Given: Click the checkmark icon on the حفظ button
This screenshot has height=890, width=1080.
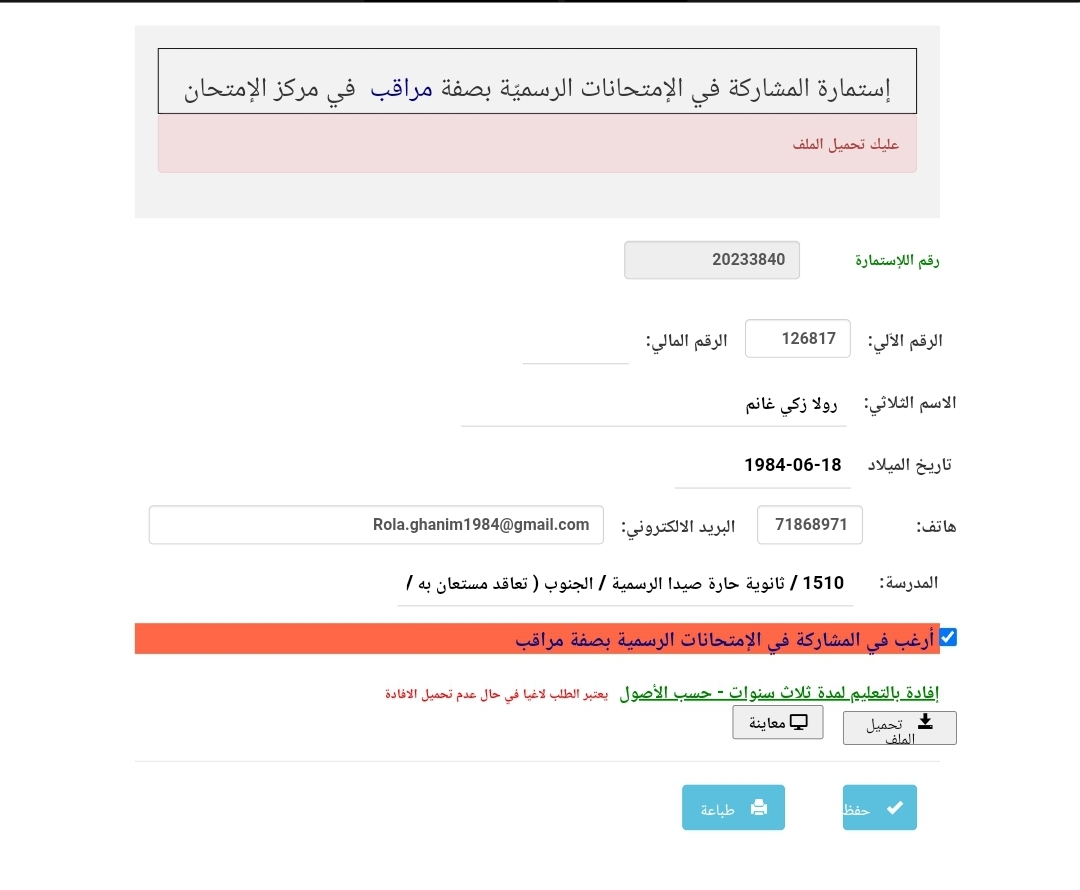Looking at the screenshot, I should click(894, 808).
